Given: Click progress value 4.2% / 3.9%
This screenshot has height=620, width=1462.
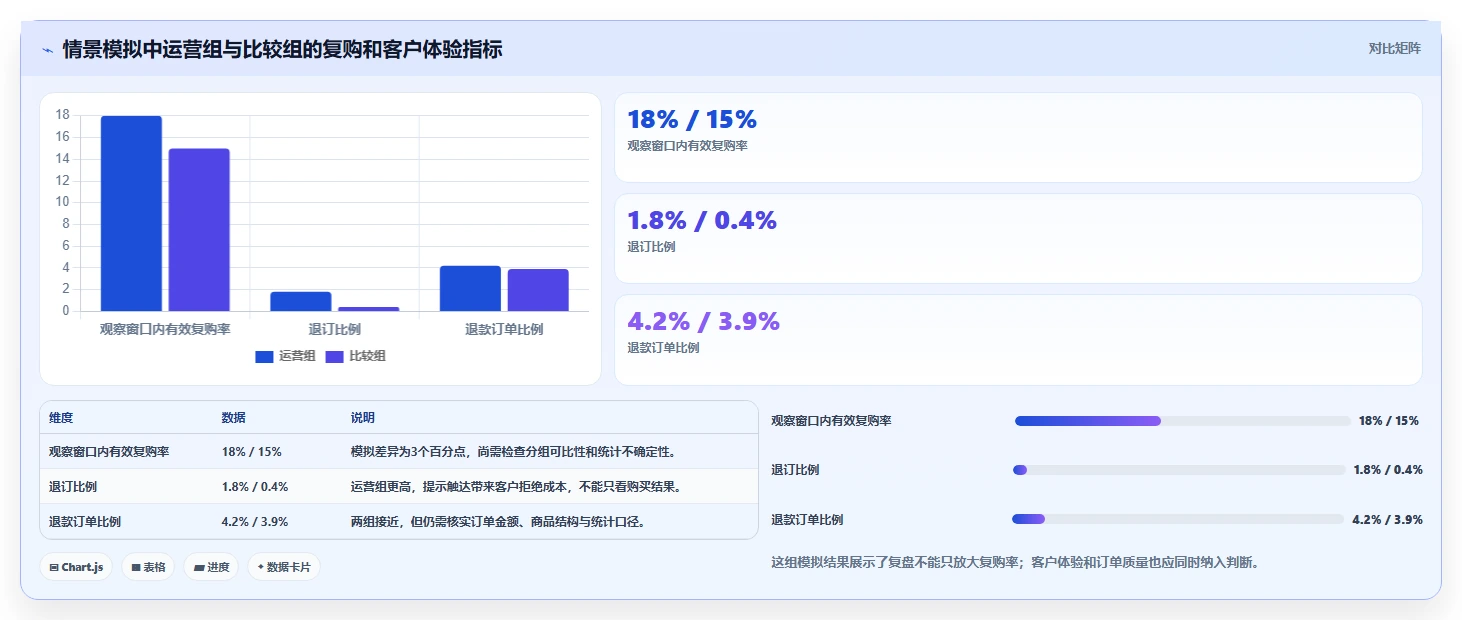Looking at the screenshot, I should pyautogui.click(x=1387, y=520).
